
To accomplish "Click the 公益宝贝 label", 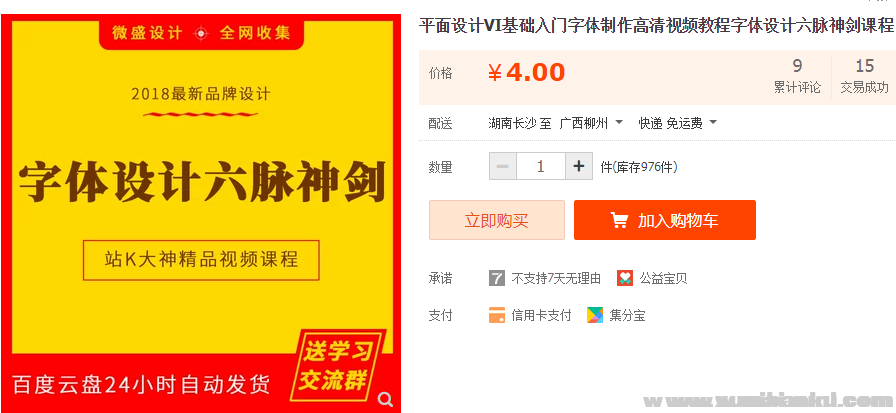I will (x=663, y=279).
